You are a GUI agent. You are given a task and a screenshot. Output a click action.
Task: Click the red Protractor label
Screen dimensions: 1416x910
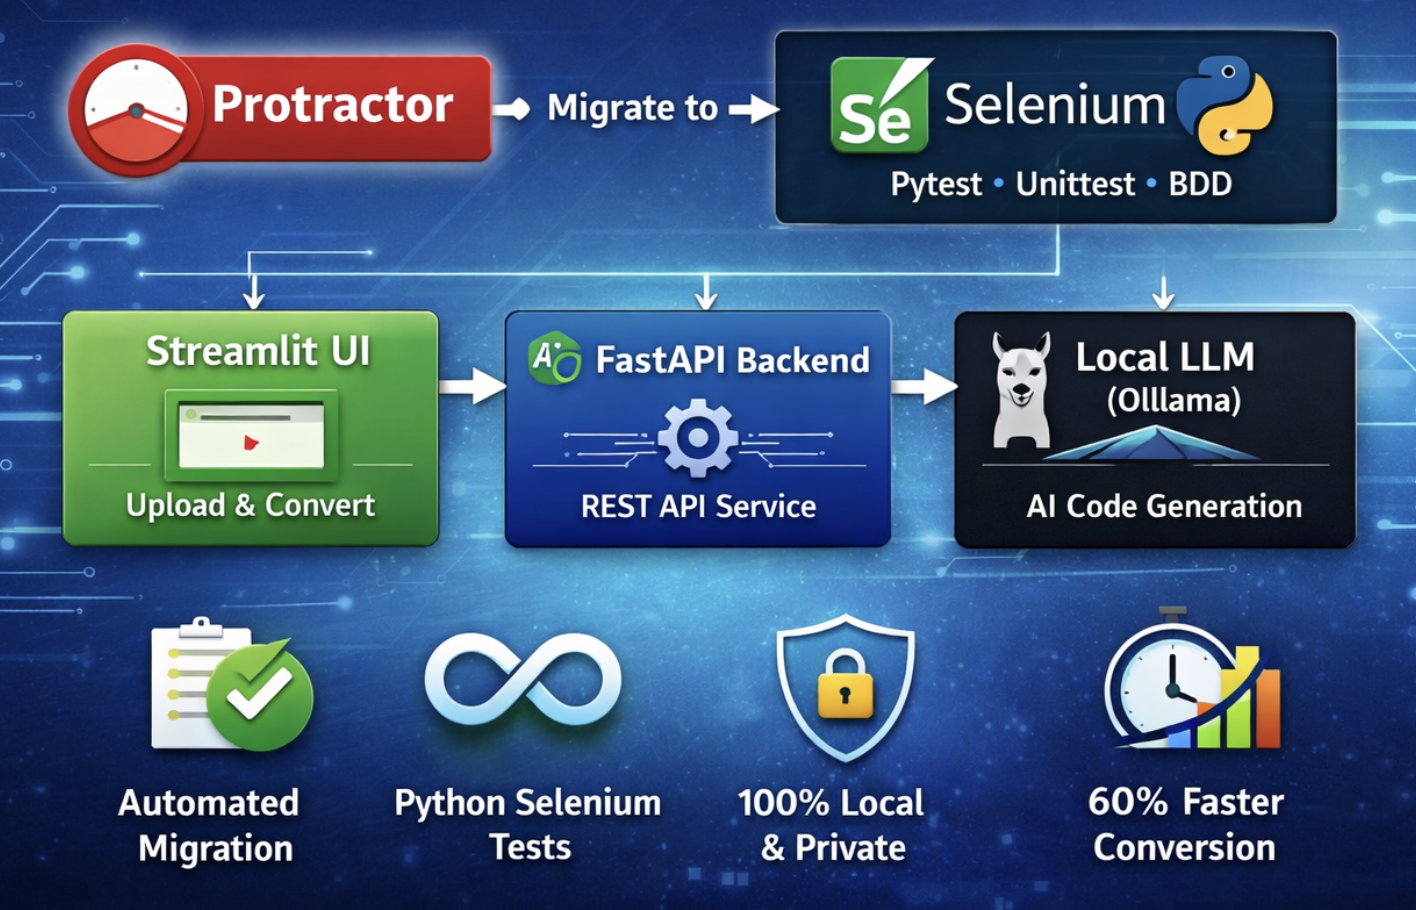[x=333, y=105]
